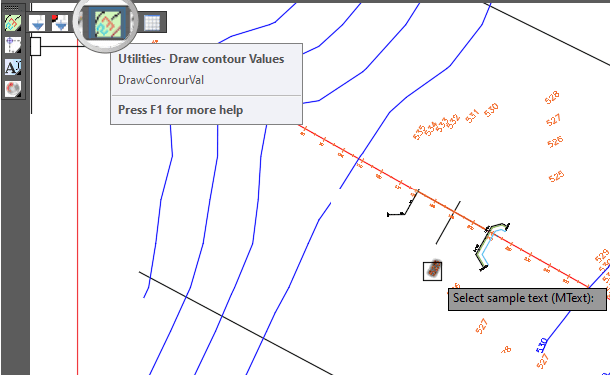Select the coordinate point tool in the vertical toolbar
The width and height of the screenshot is (610, 375).
(x=13, y=45)
